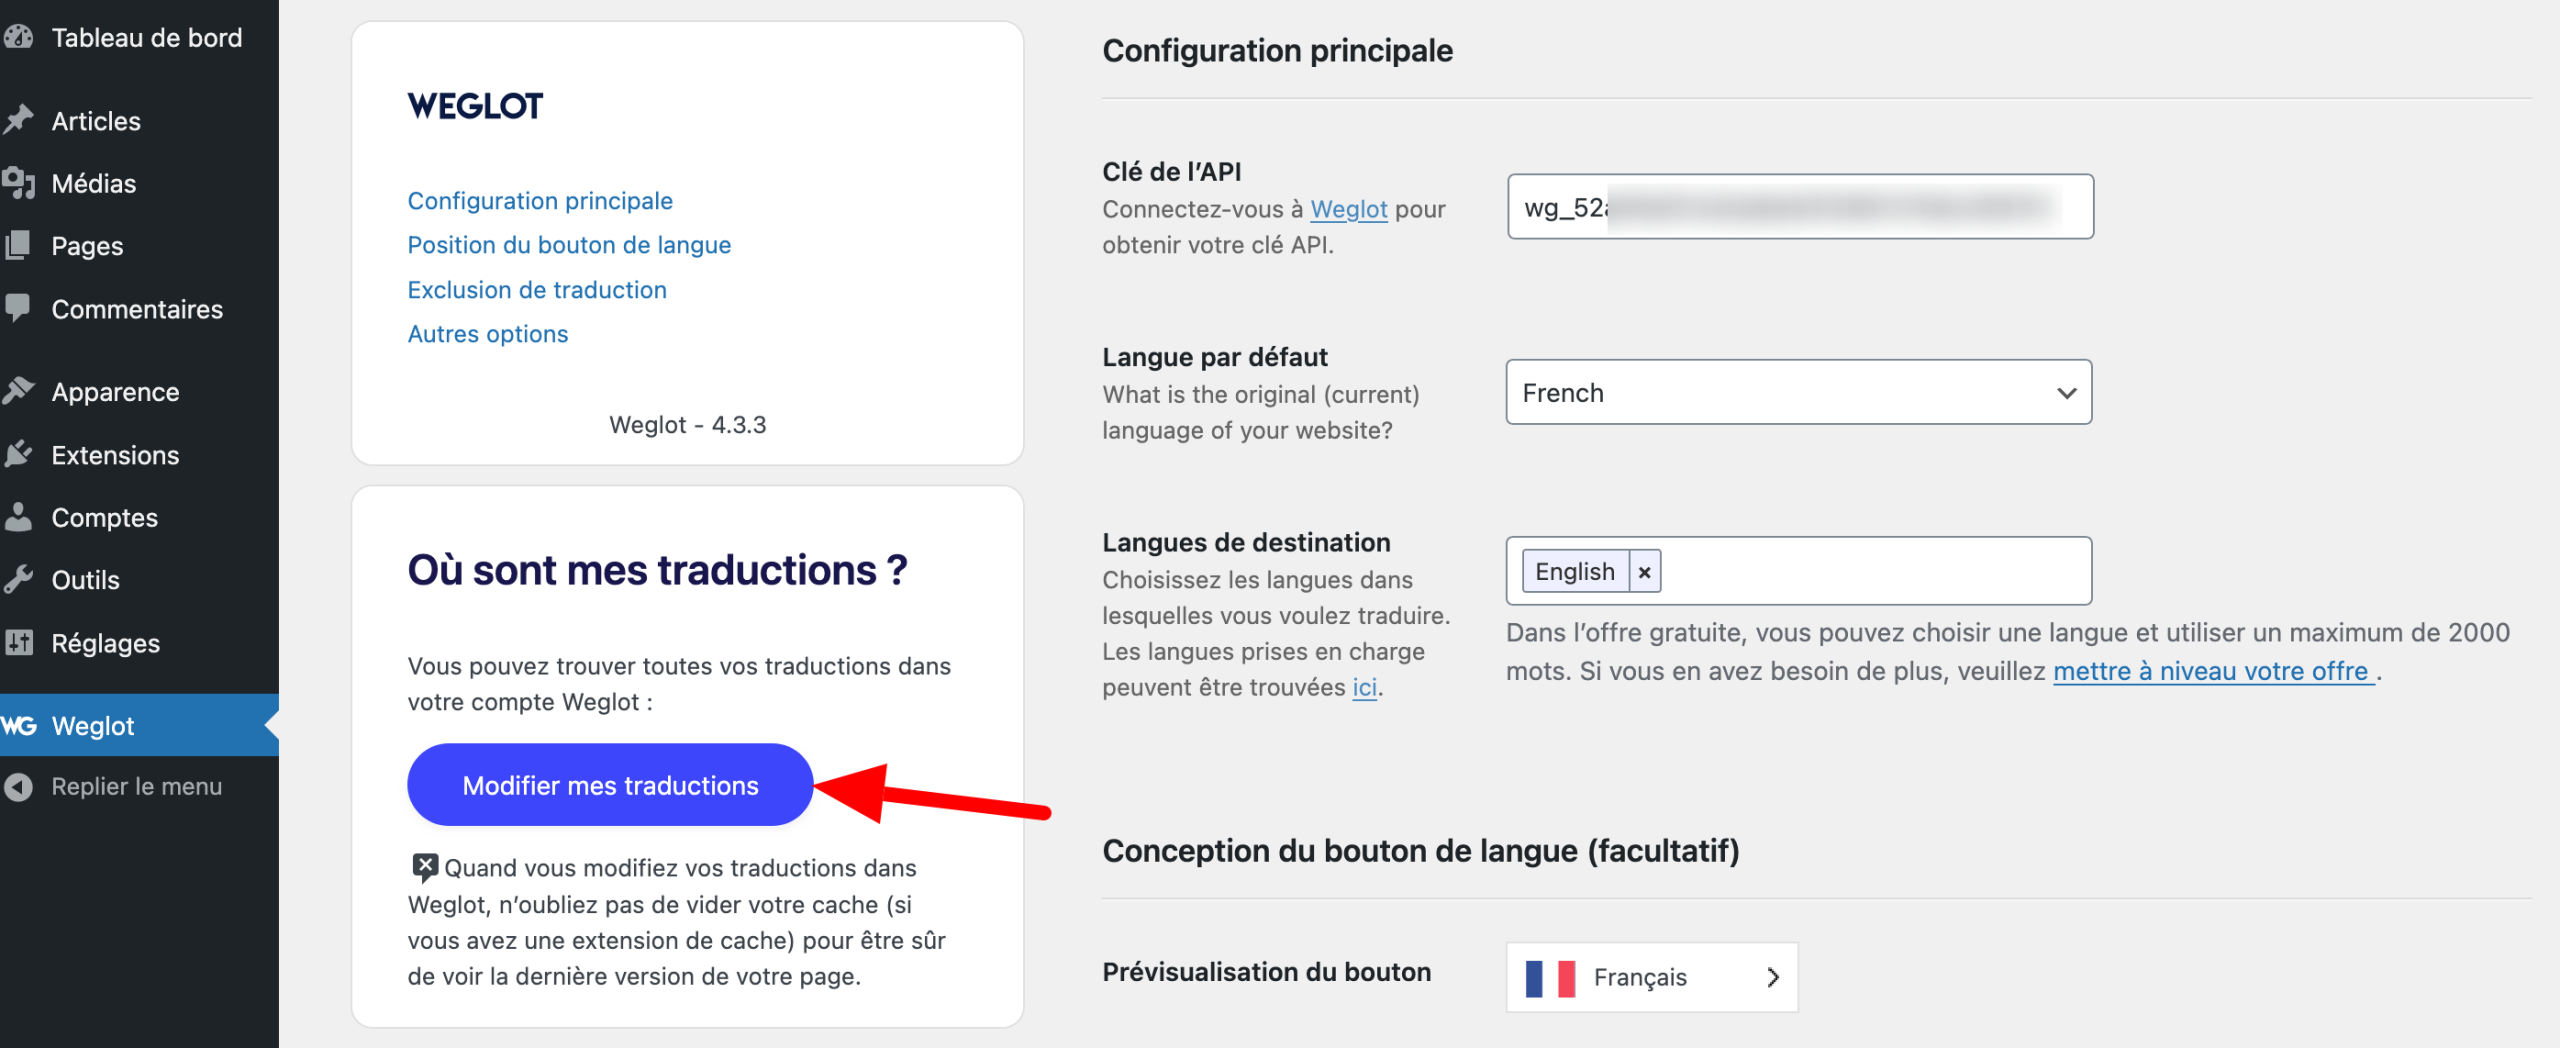Open the mettre à niveau votre offre link
Image resolution: width=2560 pixels, height=1048 pixels.
click(x=2212, y=671)
